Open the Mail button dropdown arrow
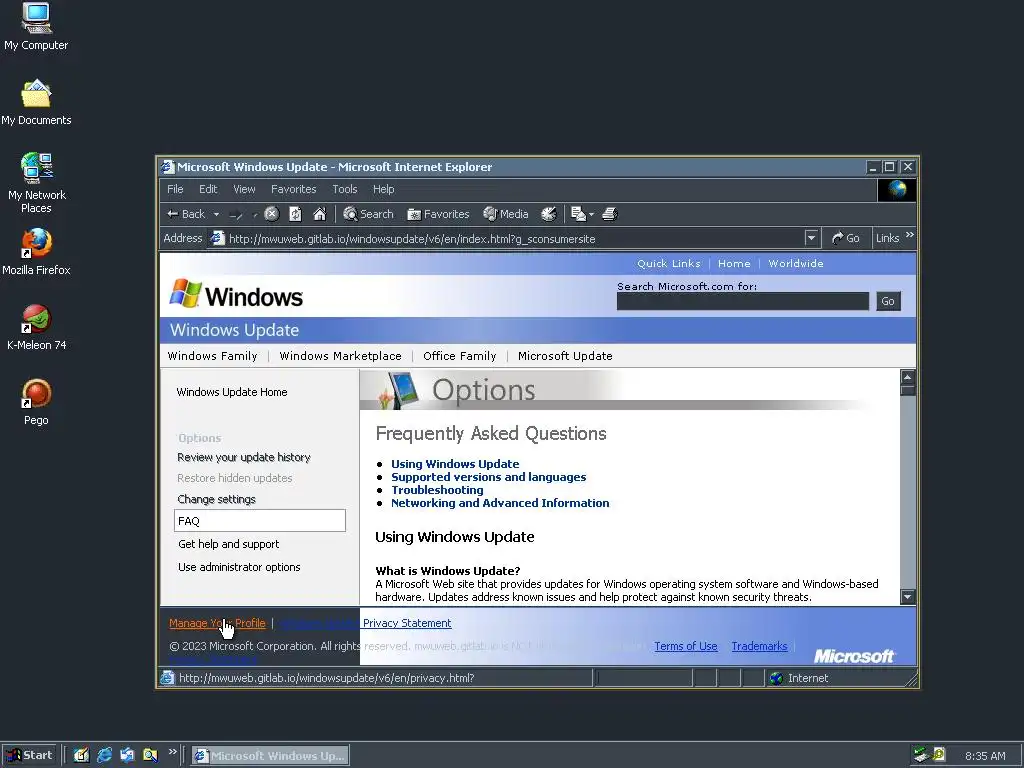The width and height of the screenshot is (1024, 768). pyautogui.click(x=592, y=214)
